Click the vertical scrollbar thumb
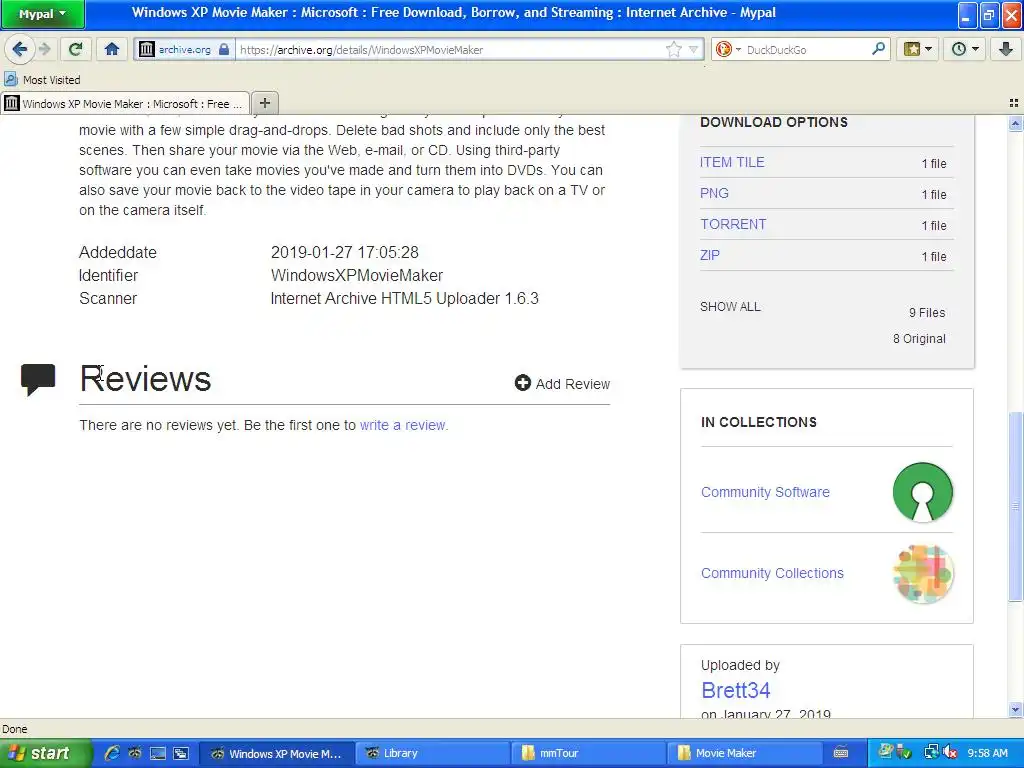1024x768 pixels. point(1015,505)
